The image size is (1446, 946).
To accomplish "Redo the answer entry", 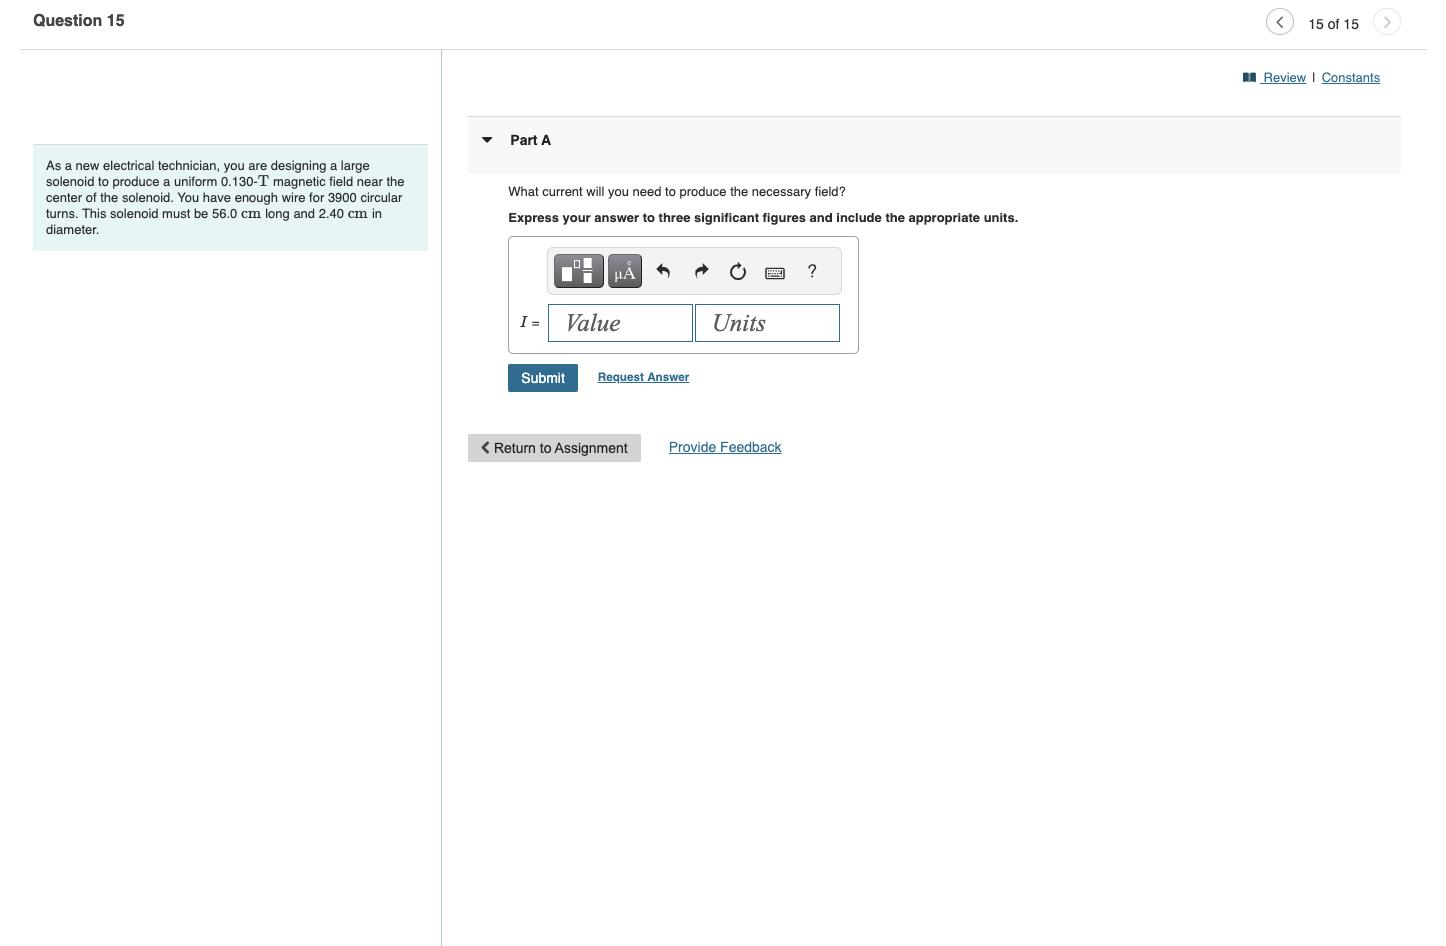I will (x=701, y=271).
